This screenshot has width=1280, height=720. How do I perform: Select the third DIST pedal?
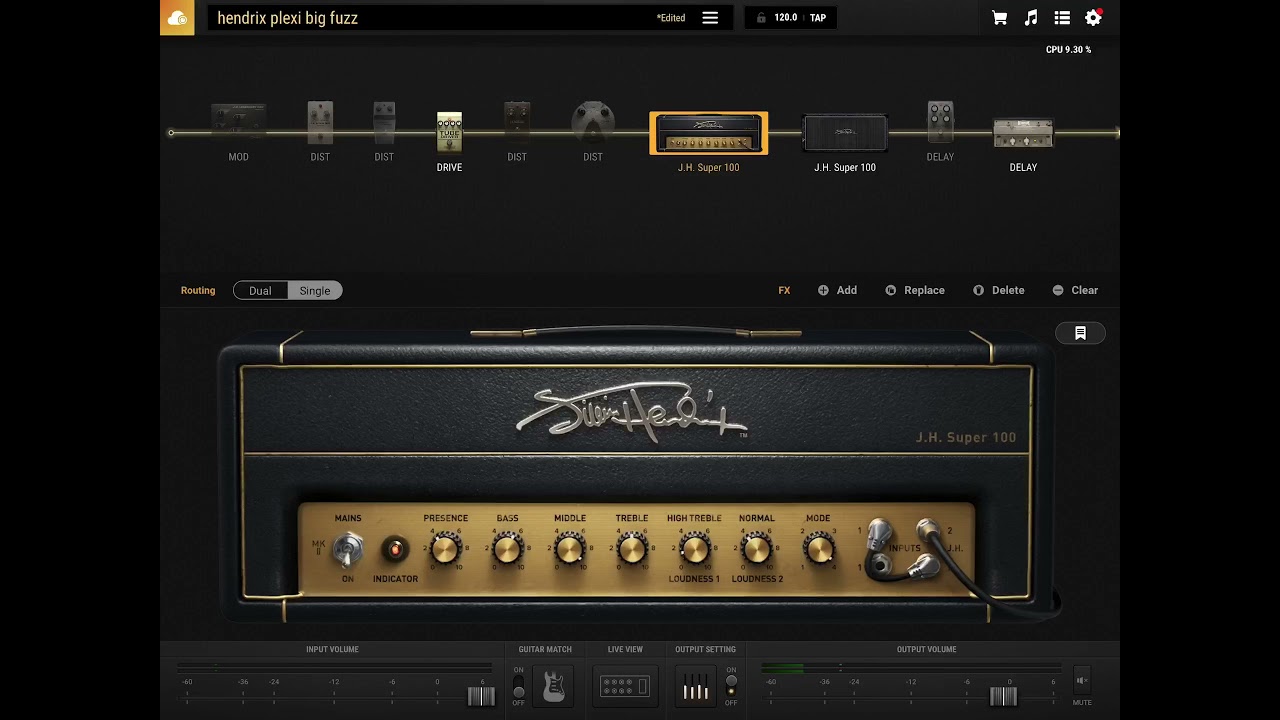point(517,123)
